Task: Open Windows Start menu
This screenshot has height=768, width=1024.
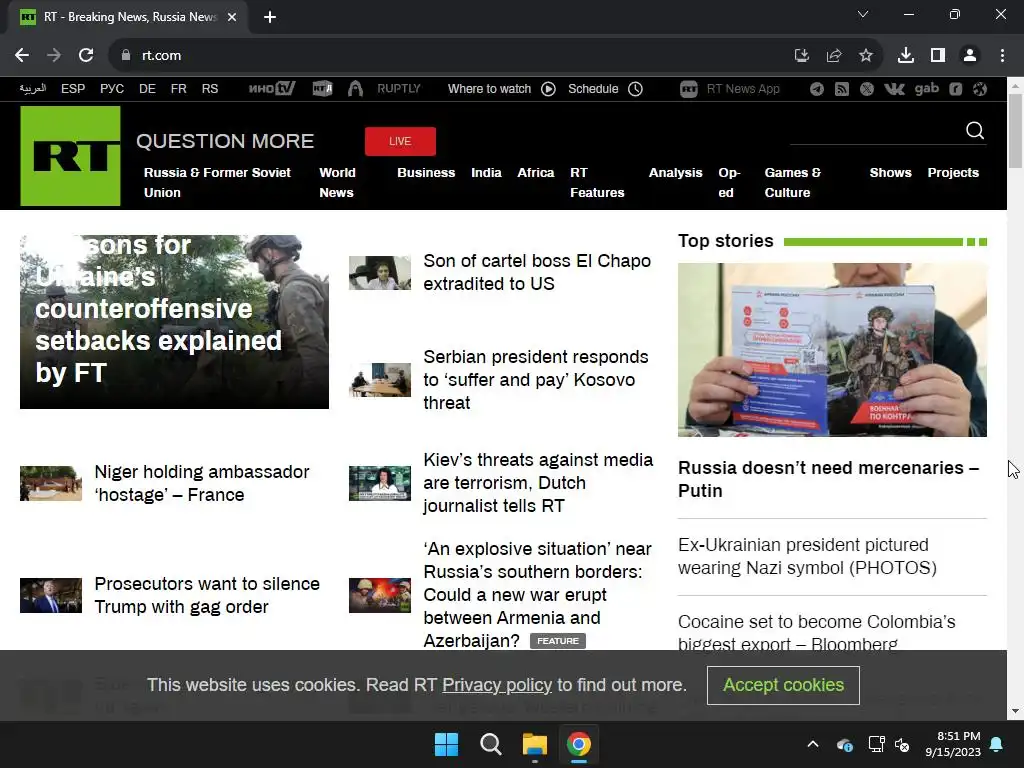Action: (x=447, y=744)
